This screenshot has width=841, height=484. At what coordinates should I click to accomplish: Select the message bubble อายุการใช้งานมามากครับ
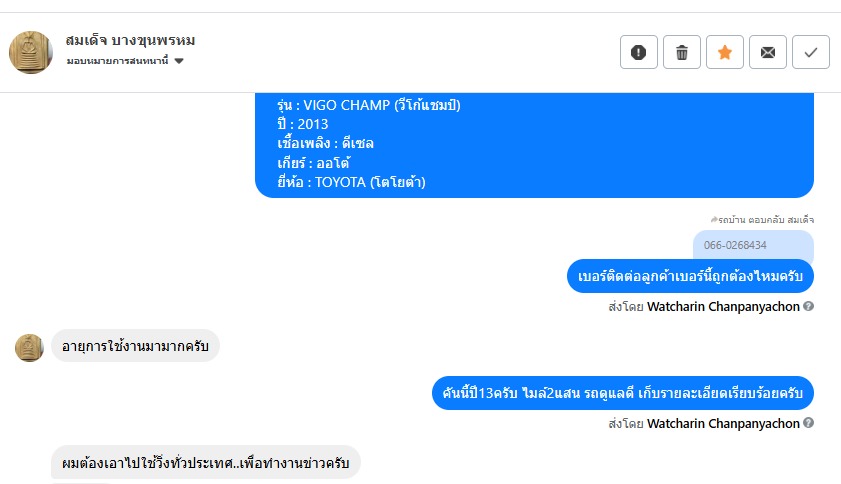coord(135,346)
